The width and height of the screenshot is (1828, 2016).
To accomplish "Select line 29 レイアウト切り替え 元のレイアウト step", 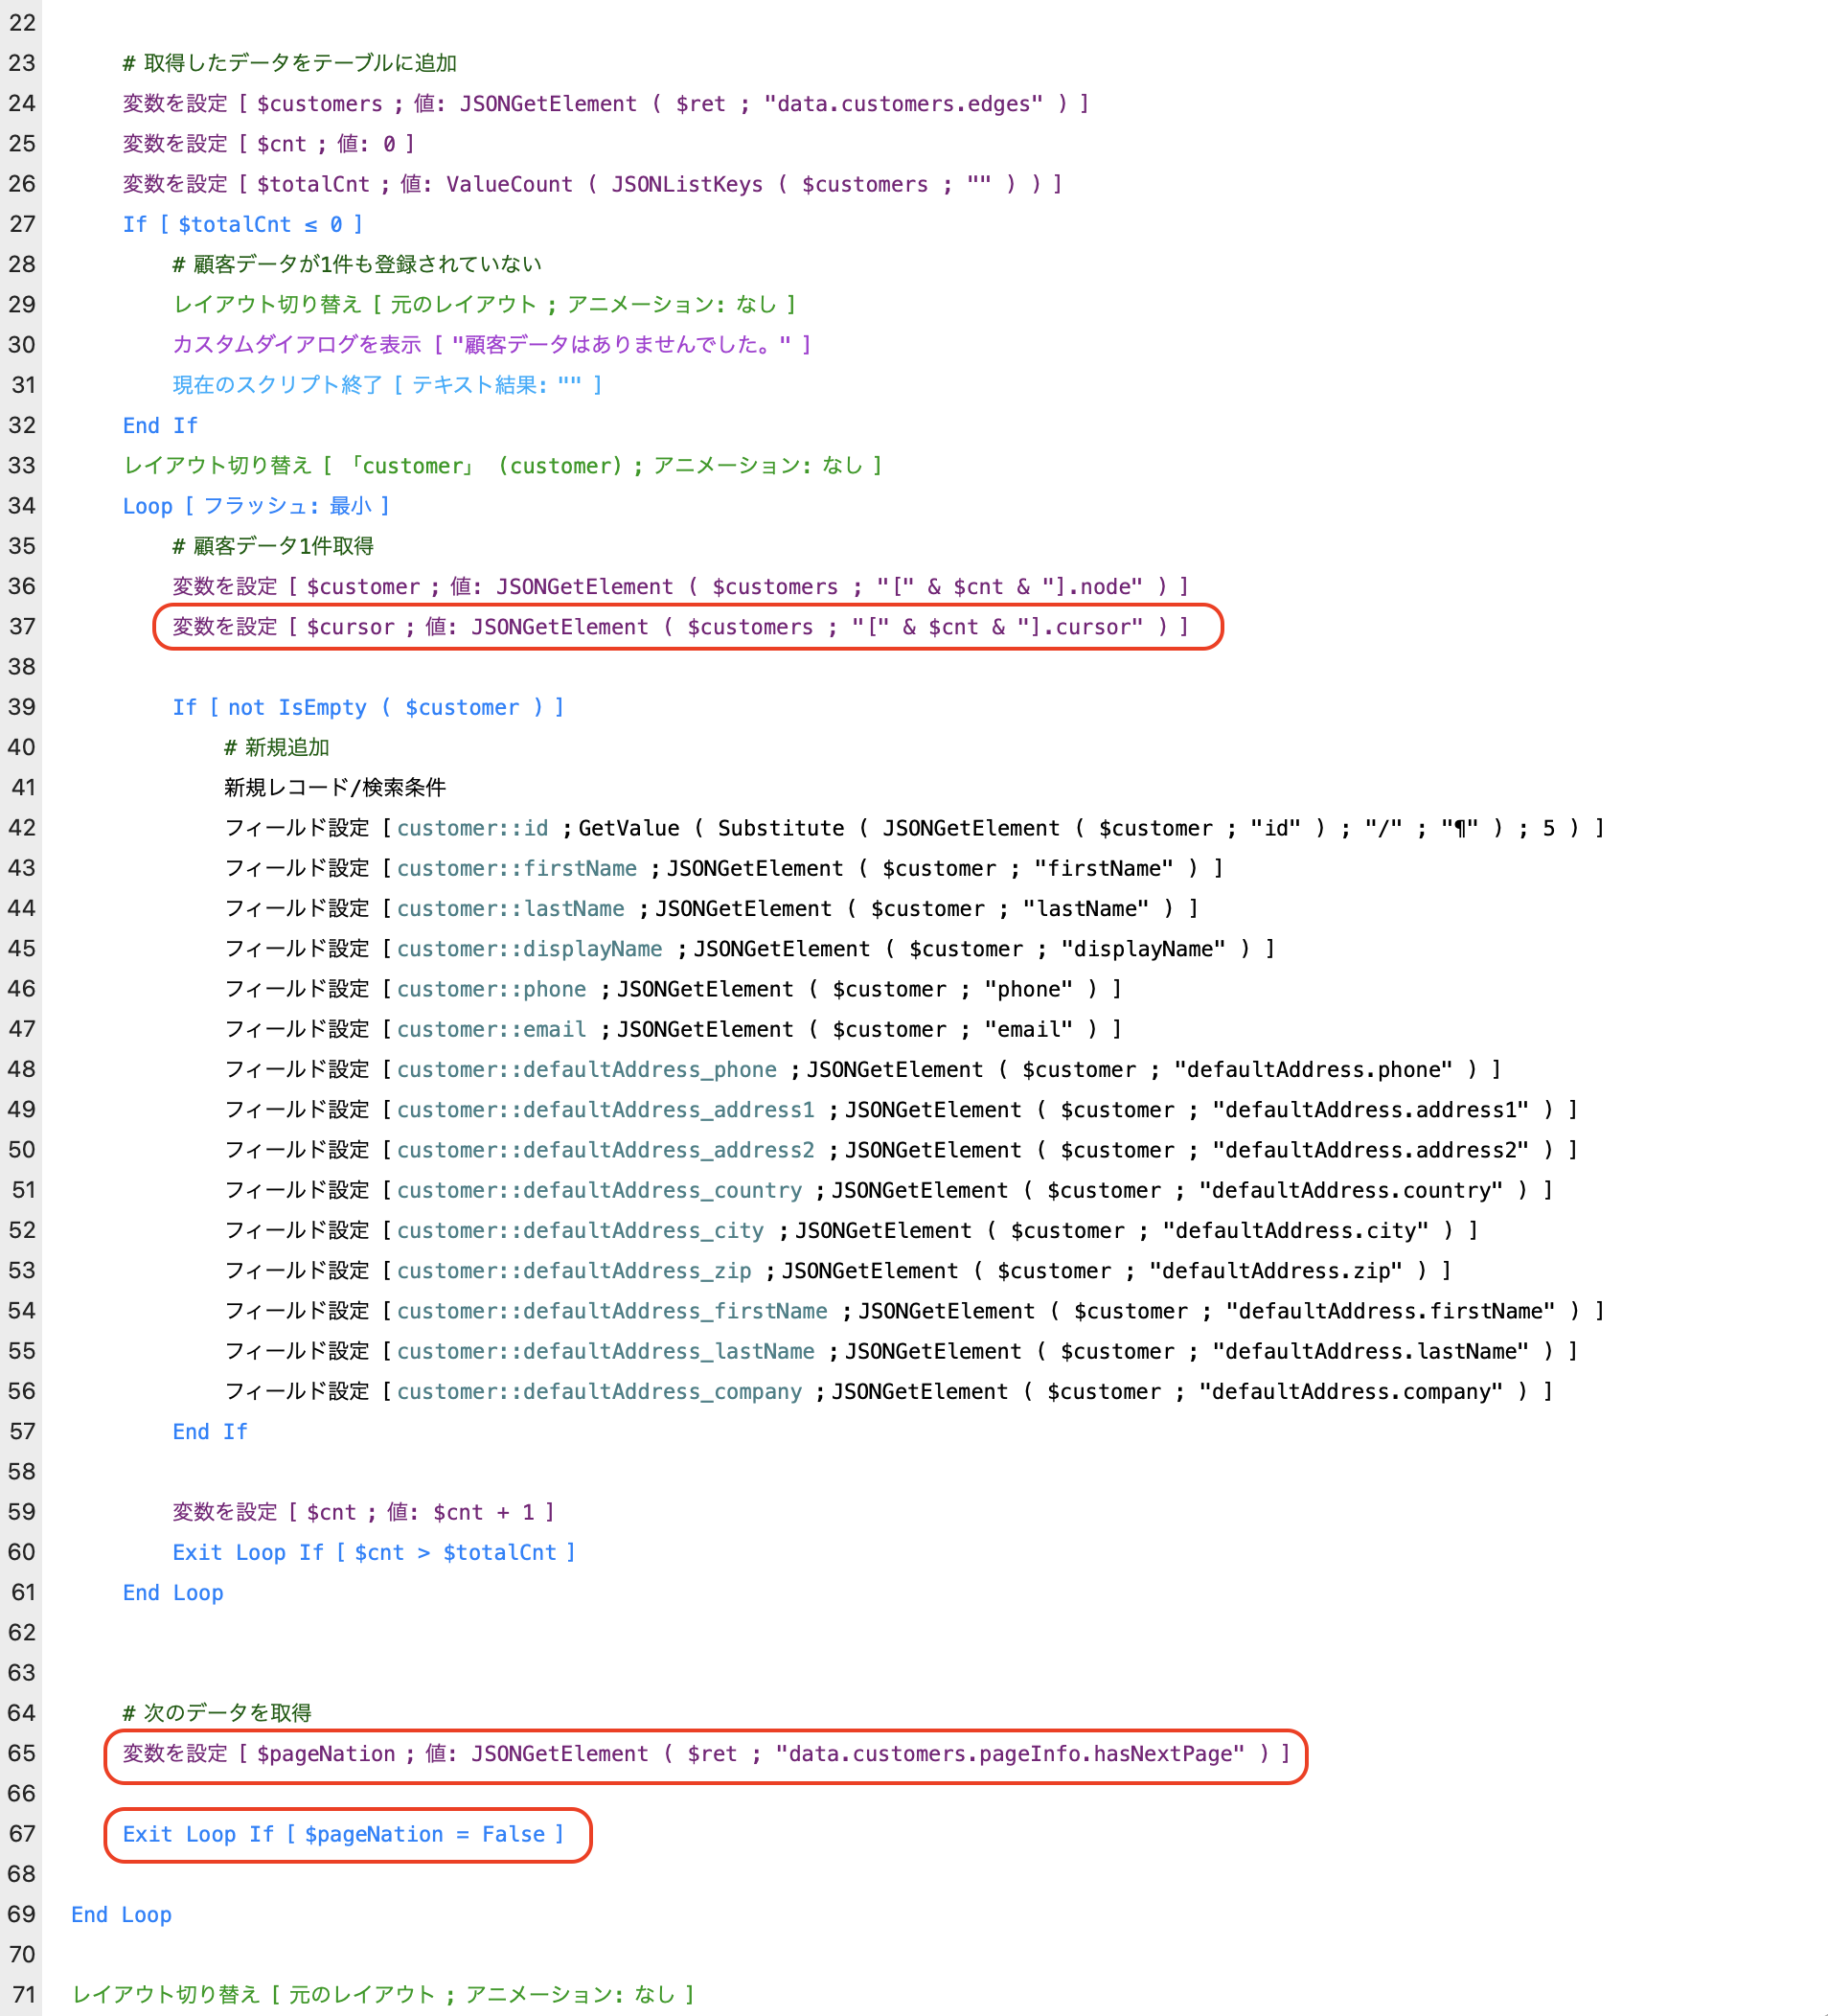I will (485, 304).
